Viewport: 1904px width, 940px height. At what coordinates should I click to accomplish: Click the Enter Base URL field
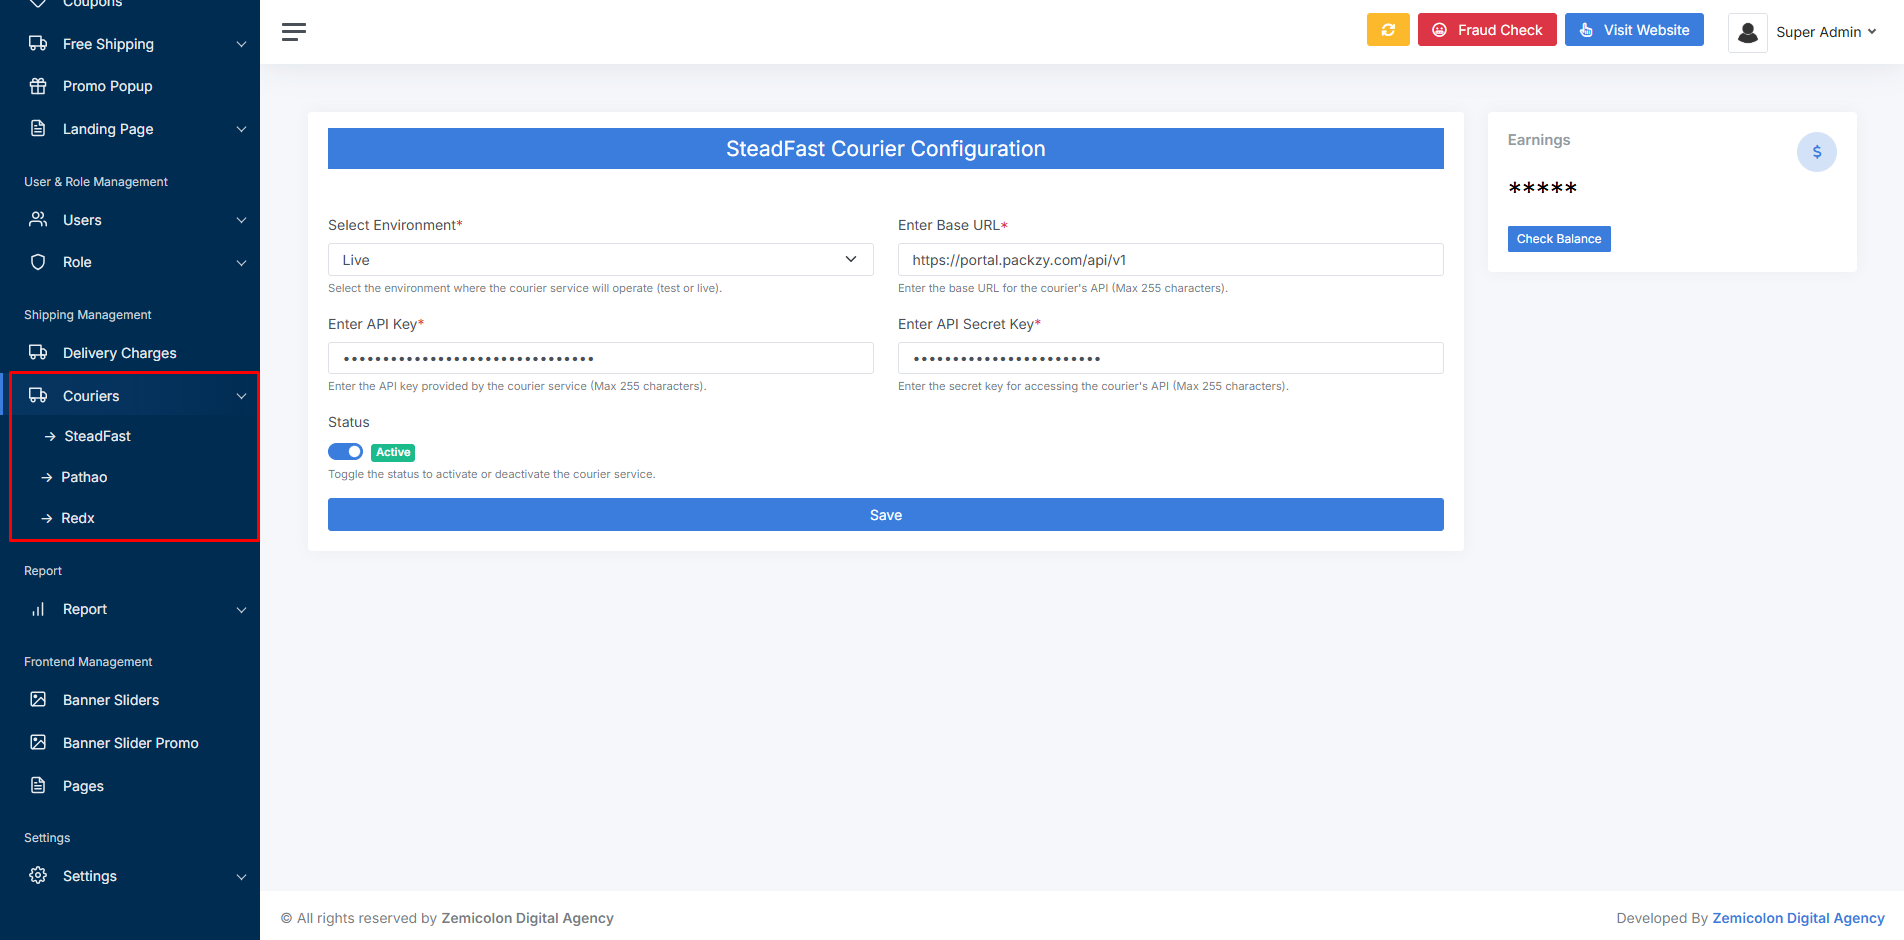point(1170,260)
